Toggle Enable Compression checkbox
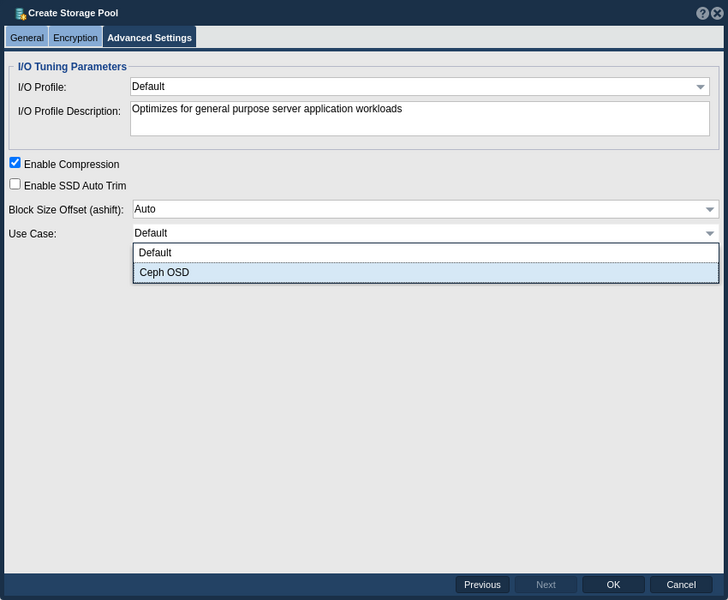728x600 pixels. (15, 163)
